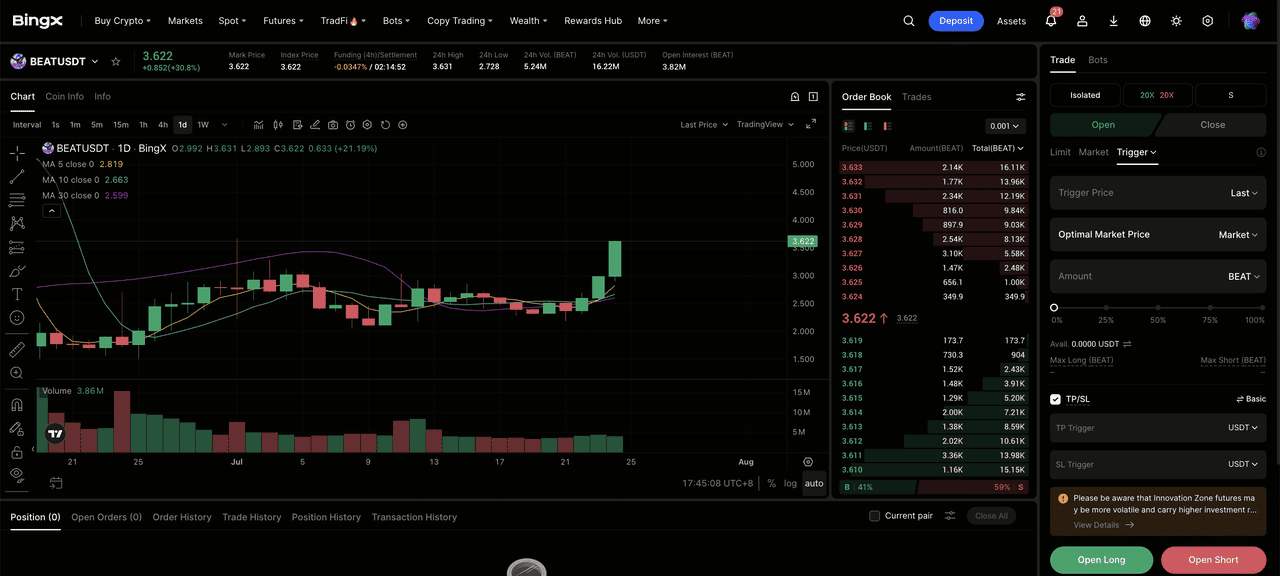Select the text annotation tool
Viewport: 1280px width, 576px height.
point(17,294)
